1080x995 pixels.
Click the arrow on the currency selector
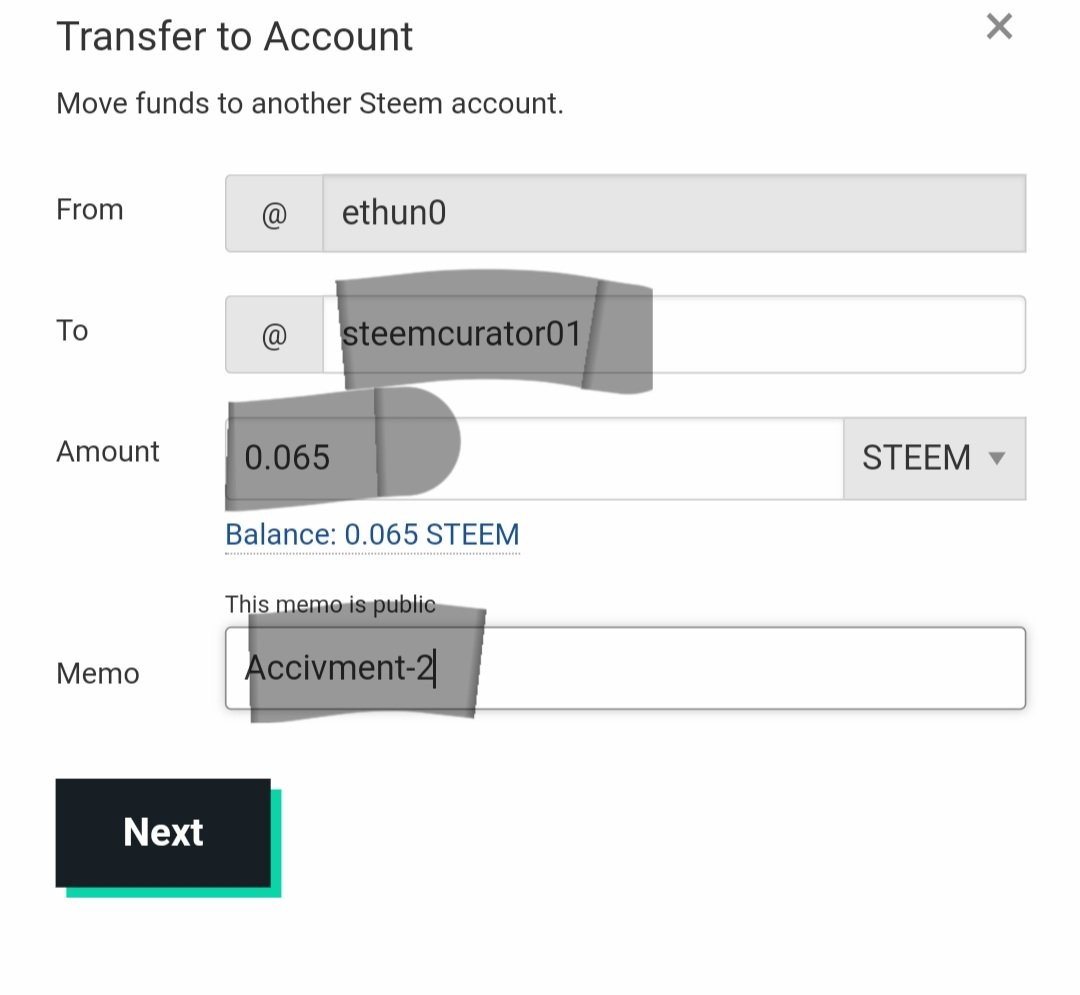point(996,458)
